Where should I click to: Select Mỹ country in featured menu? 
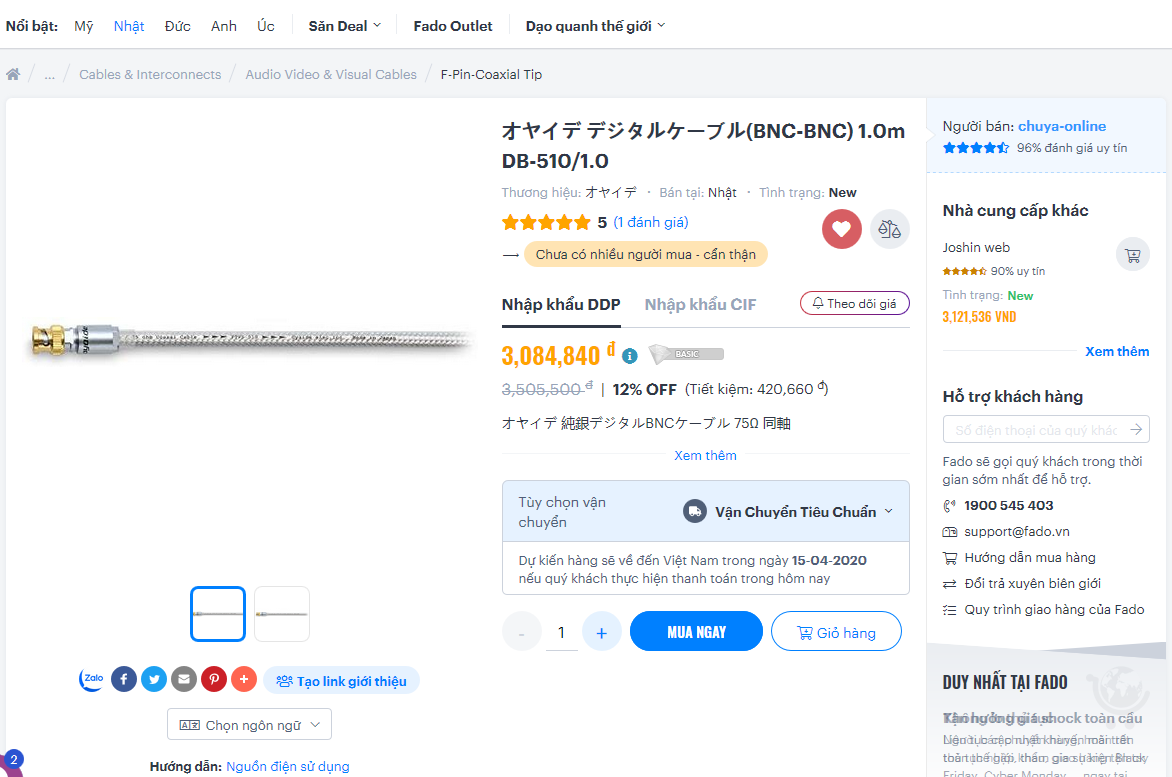pos(84,26)
